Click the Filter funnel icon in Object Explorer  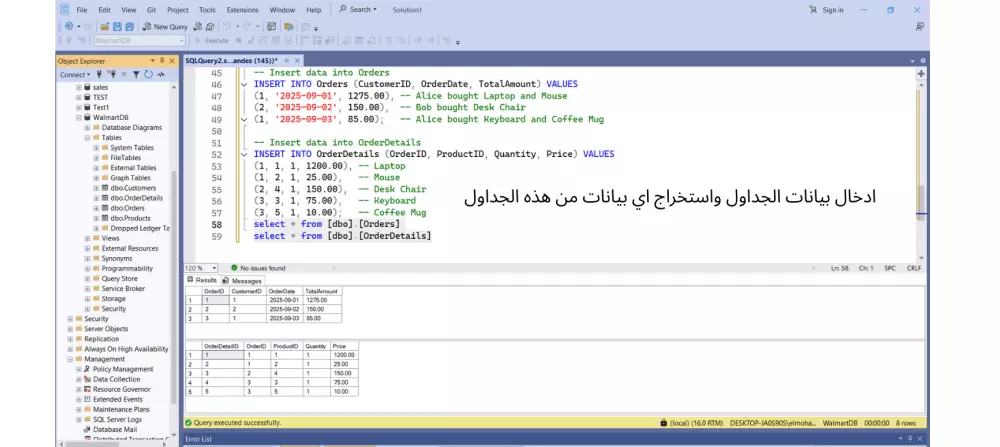[x=136, y=75]
